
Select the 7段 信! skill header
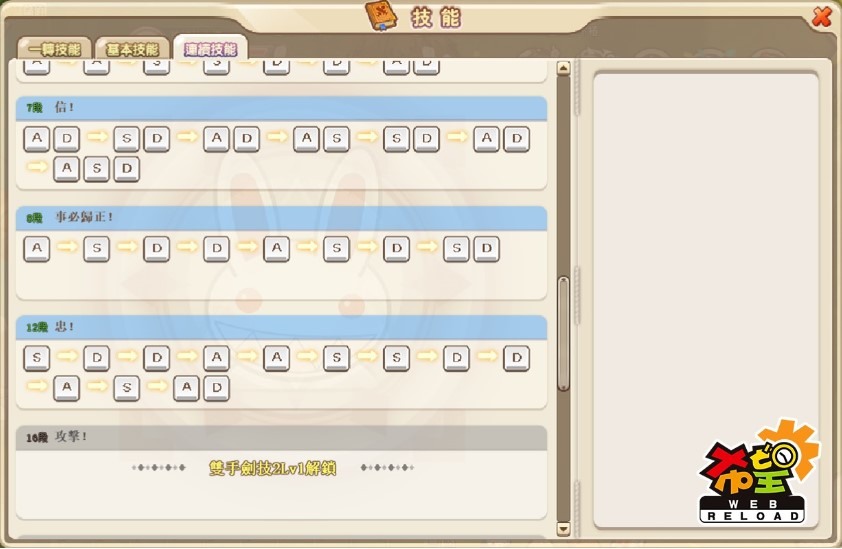[281, 108]
